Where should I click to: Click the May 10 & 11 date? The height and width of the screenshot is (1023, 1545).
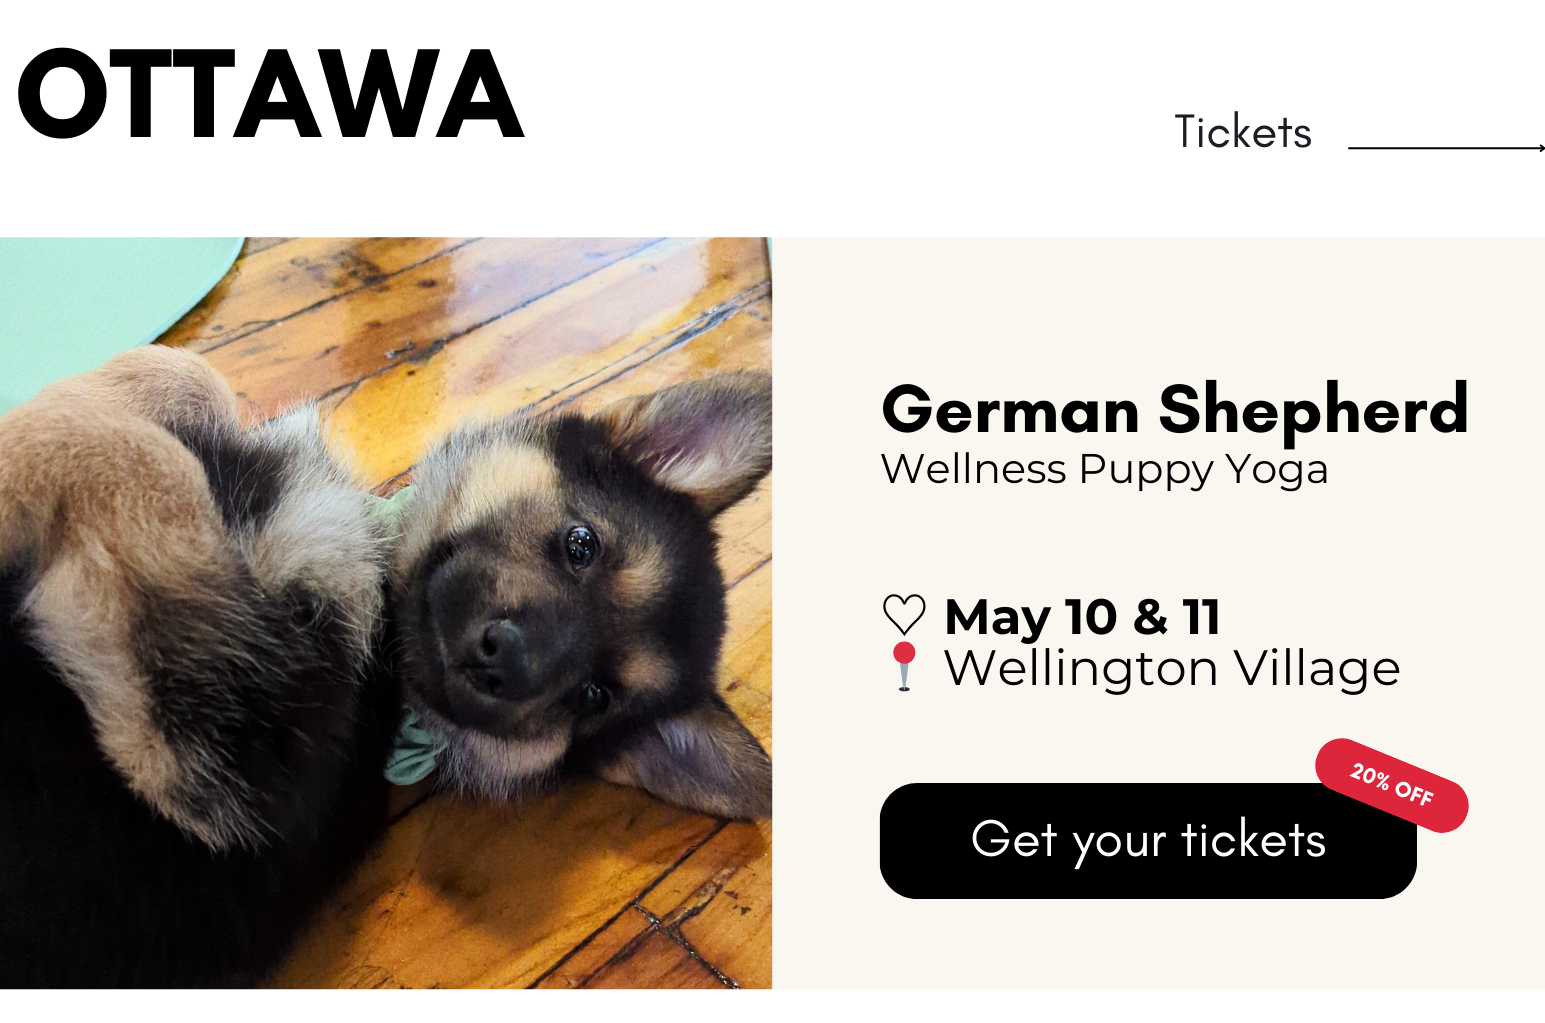[1082, 617]
